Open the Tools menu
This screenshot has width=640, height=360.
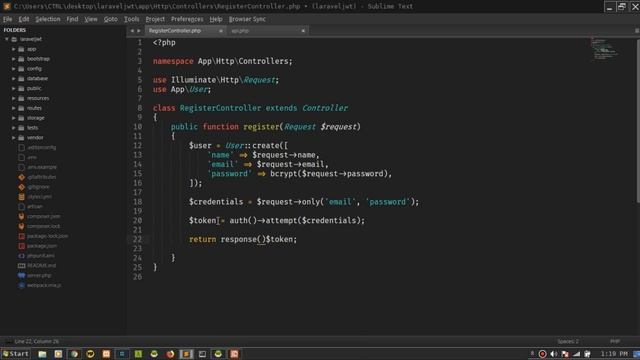[x=131, y=19]
